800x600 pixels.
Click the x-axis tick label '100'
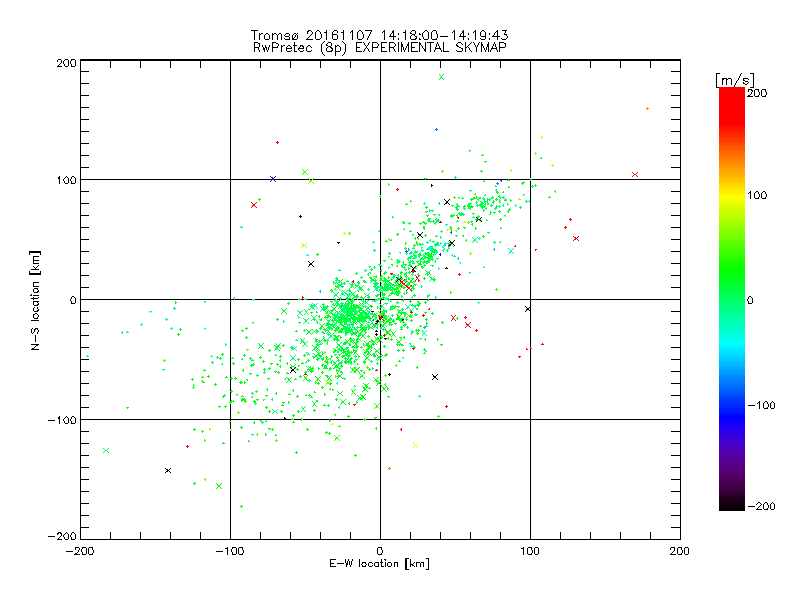coord(530,551)
